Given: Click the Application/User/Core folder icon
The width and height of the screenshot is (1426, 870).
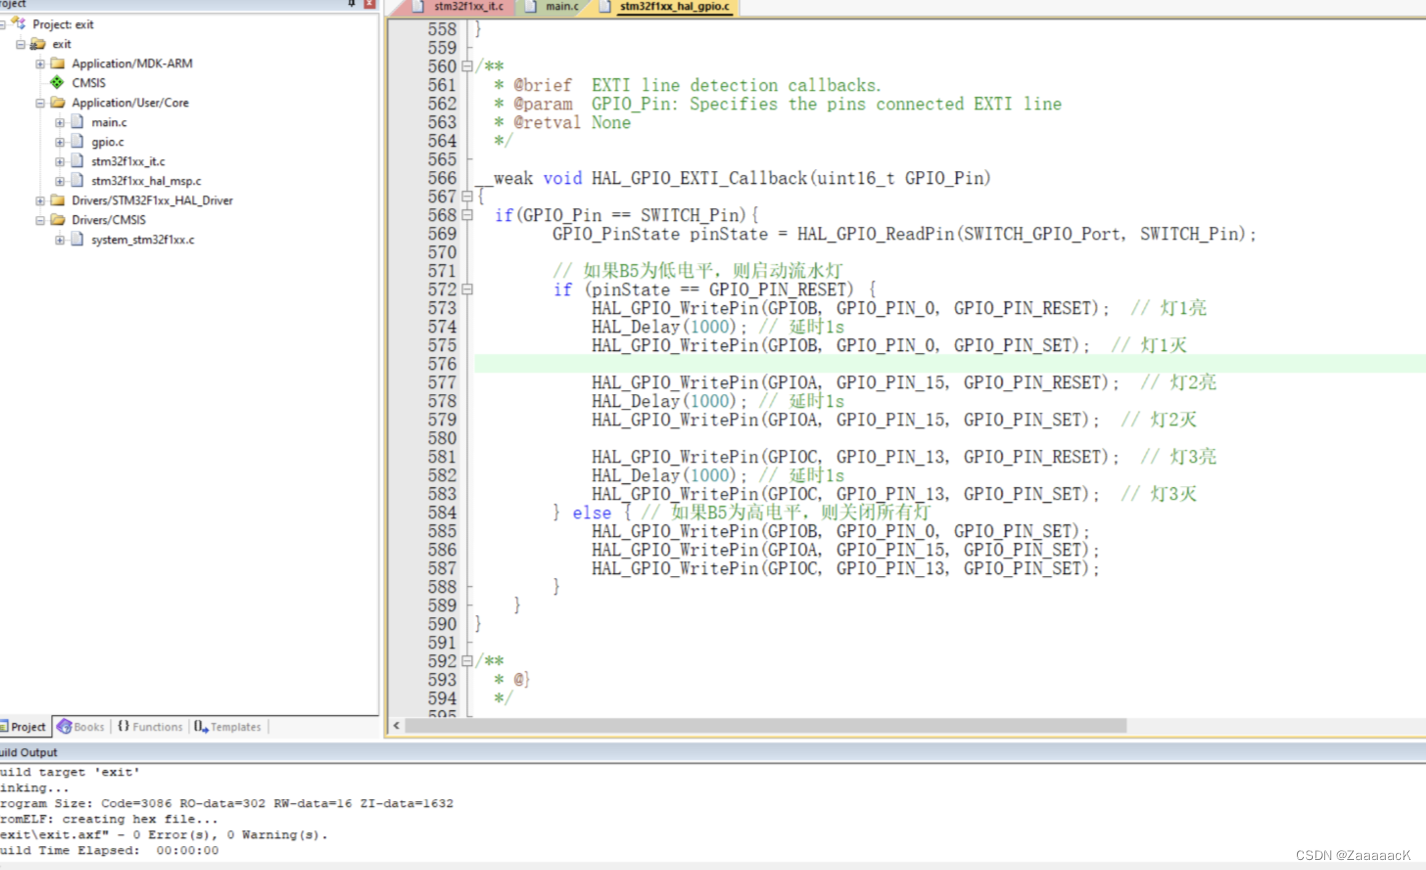Looking at the screenshot, I should tap(58, 102).
